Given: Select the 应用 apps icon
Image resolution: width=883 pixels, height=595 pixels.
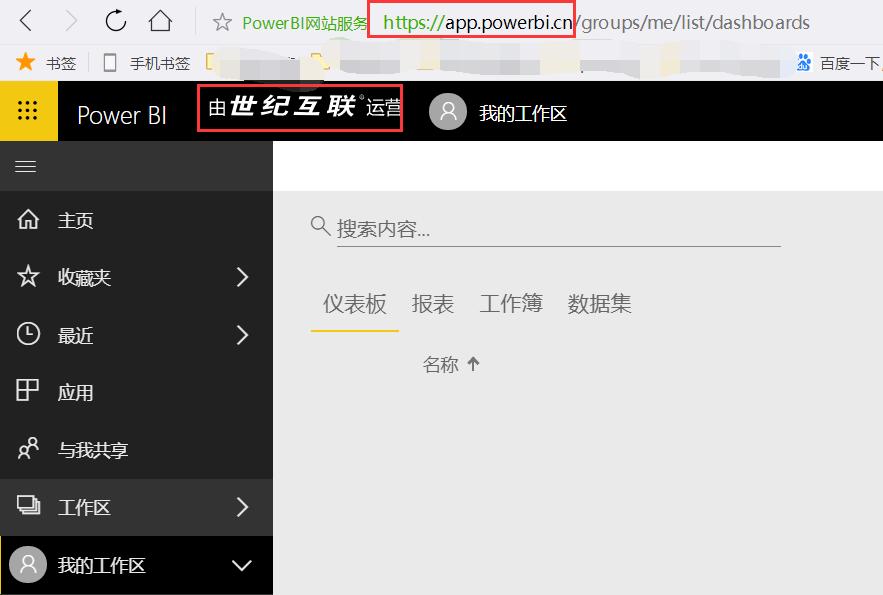Looking at the screenshot, I should point(27,391).
